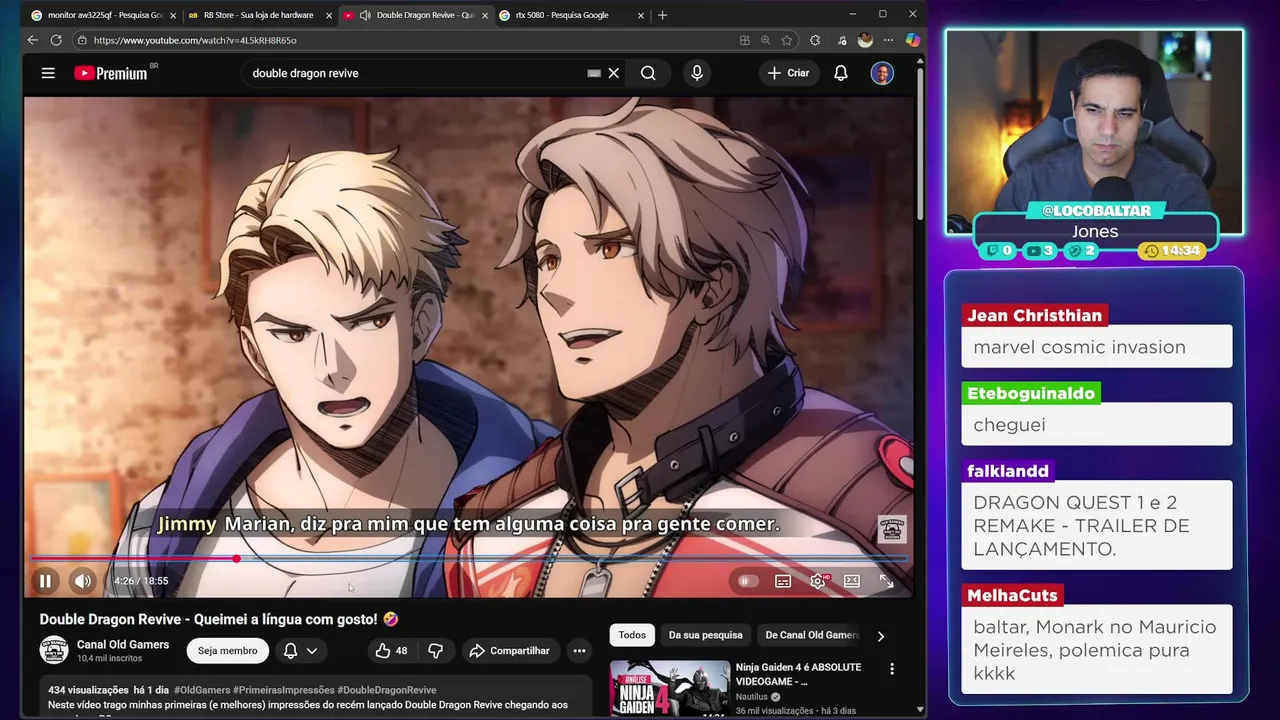The image size is (1280, 720).
Task: Mute the video volume
Action: 83,581
